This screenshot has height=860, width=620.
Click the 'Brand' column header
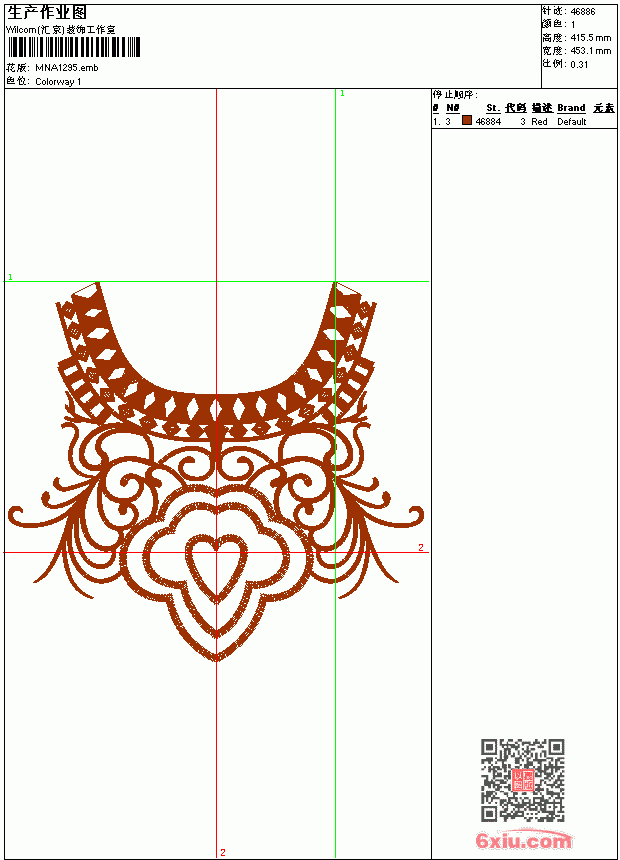[571, 108]
